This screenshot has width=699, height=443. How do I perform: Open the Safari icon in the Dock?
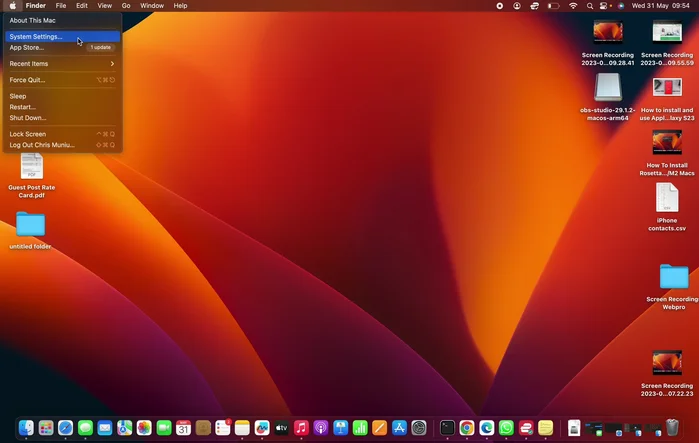tap(65, 428)
